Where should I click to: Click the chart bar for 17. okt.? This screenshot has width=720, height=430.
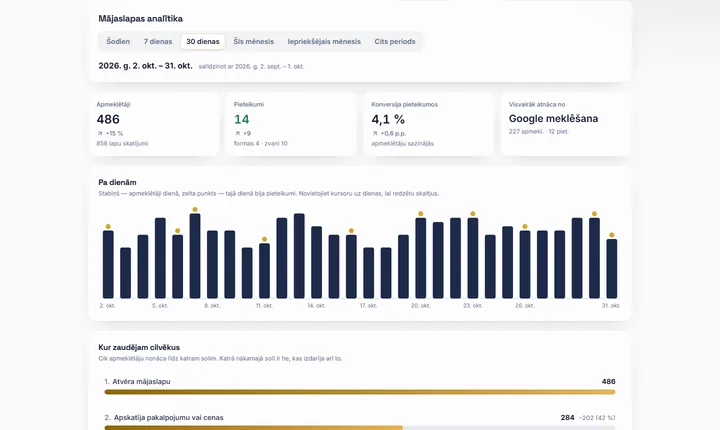368,273
